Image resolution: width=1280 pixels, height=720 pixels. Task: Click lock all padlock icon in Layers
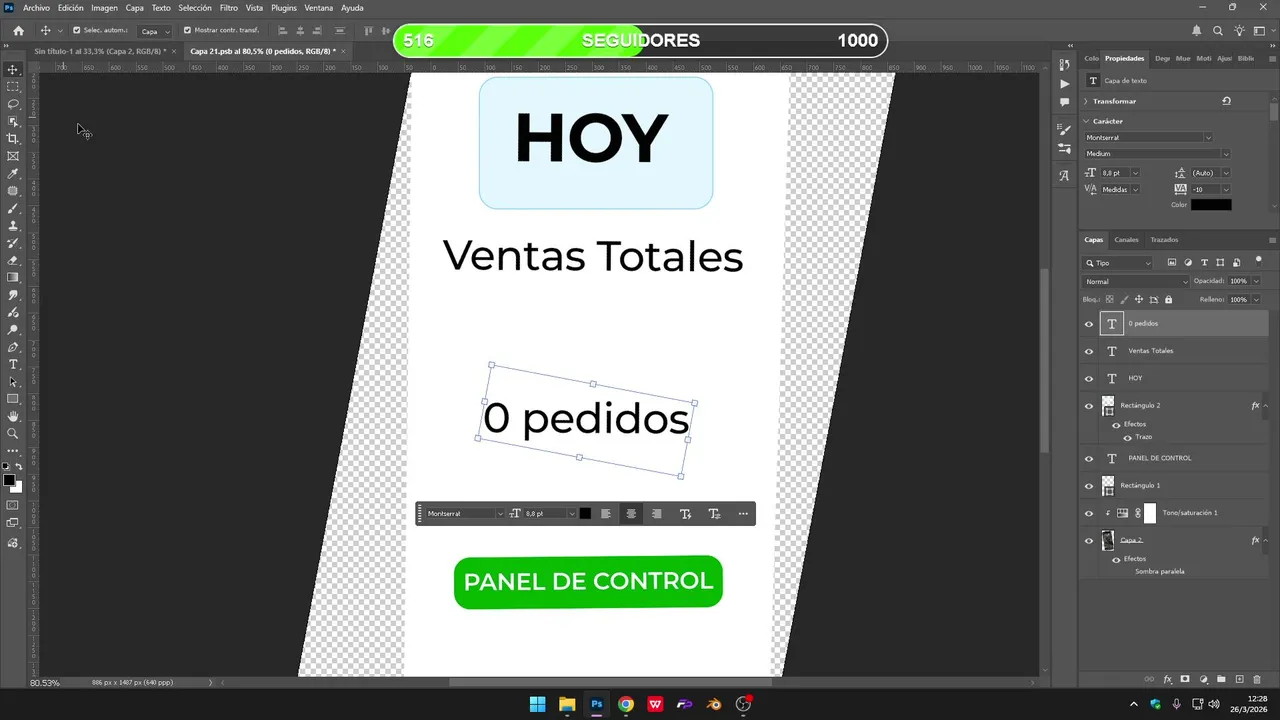point(1168,299)
